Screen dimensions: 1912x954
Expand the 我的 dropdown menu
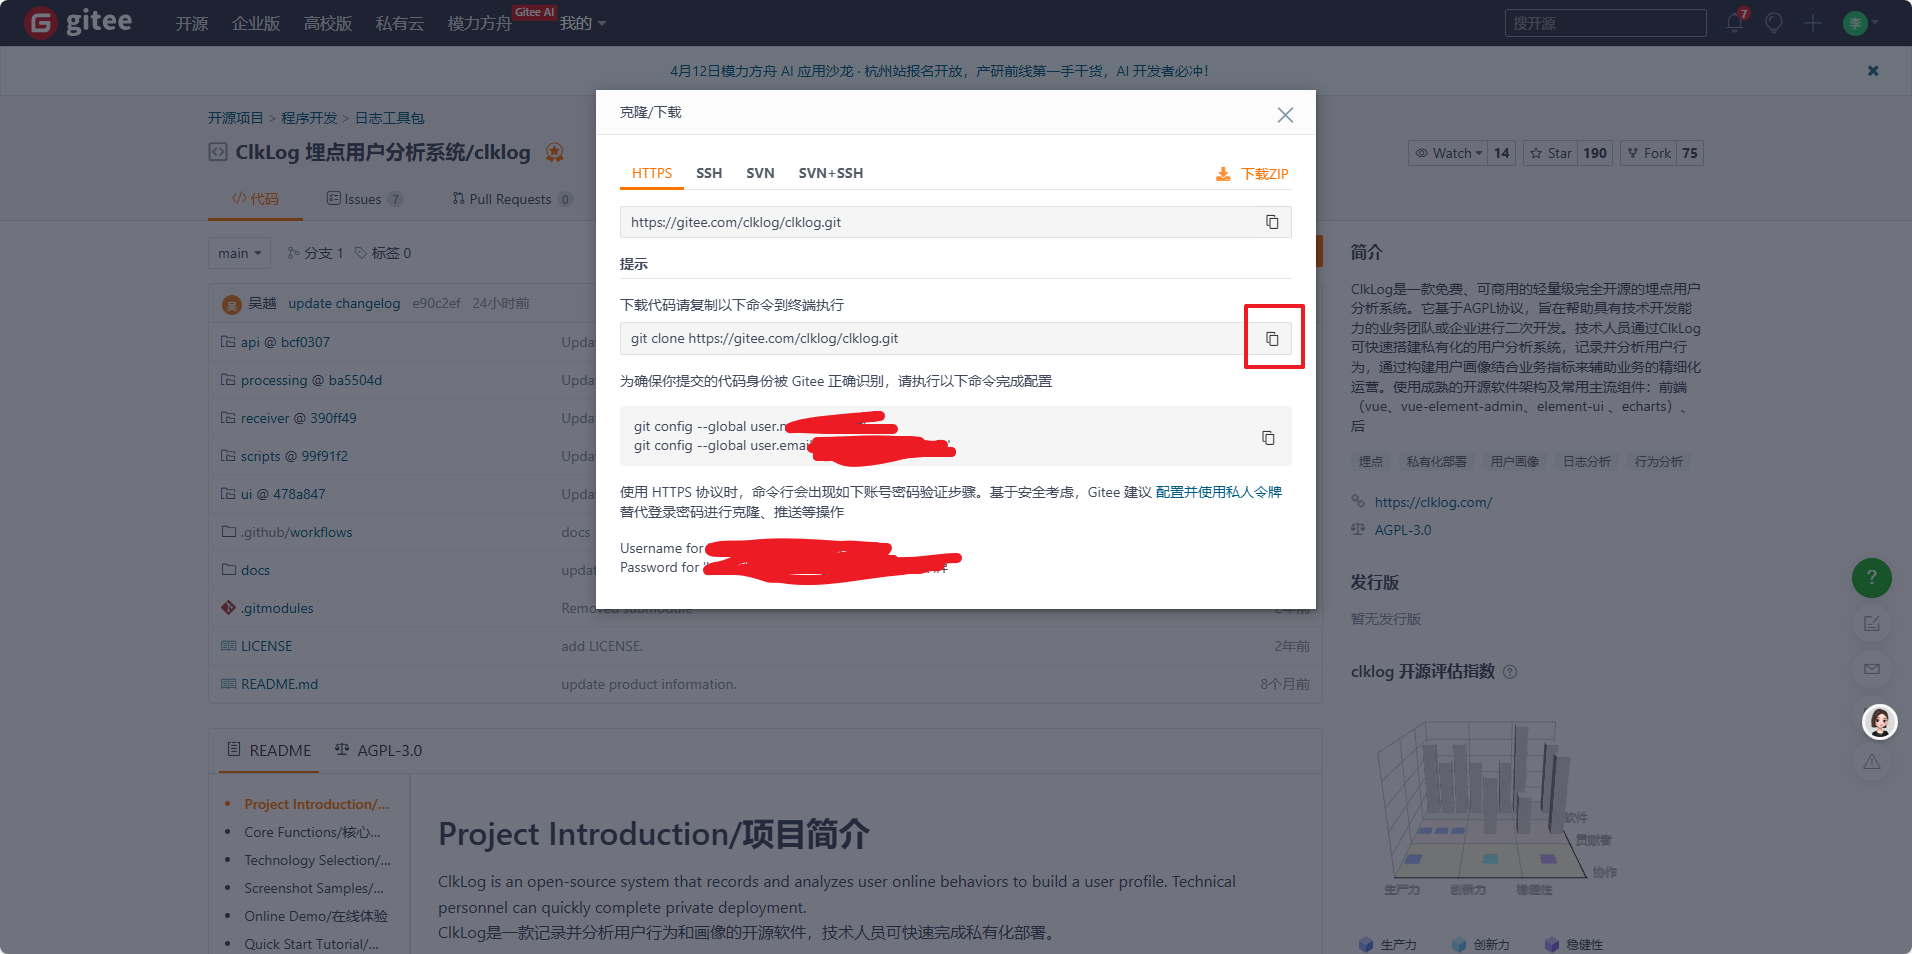point(583,23)
